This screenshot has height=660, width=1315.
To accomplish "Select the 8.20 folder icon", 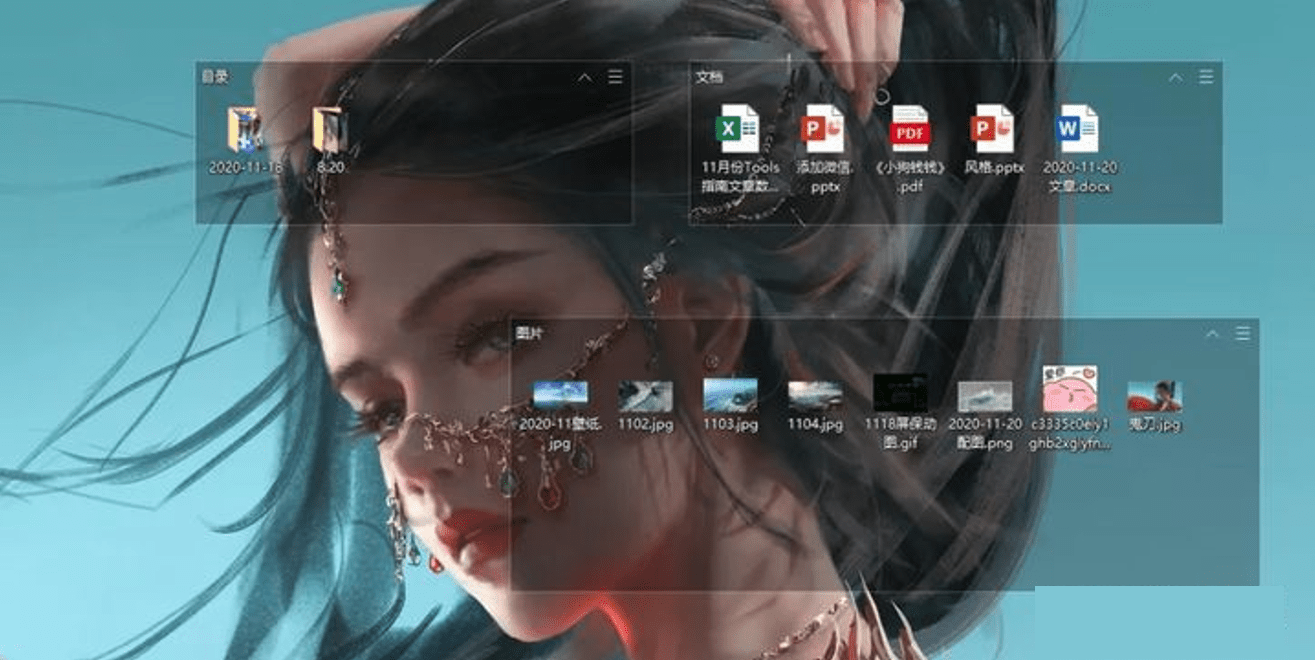I will point(330,129).
